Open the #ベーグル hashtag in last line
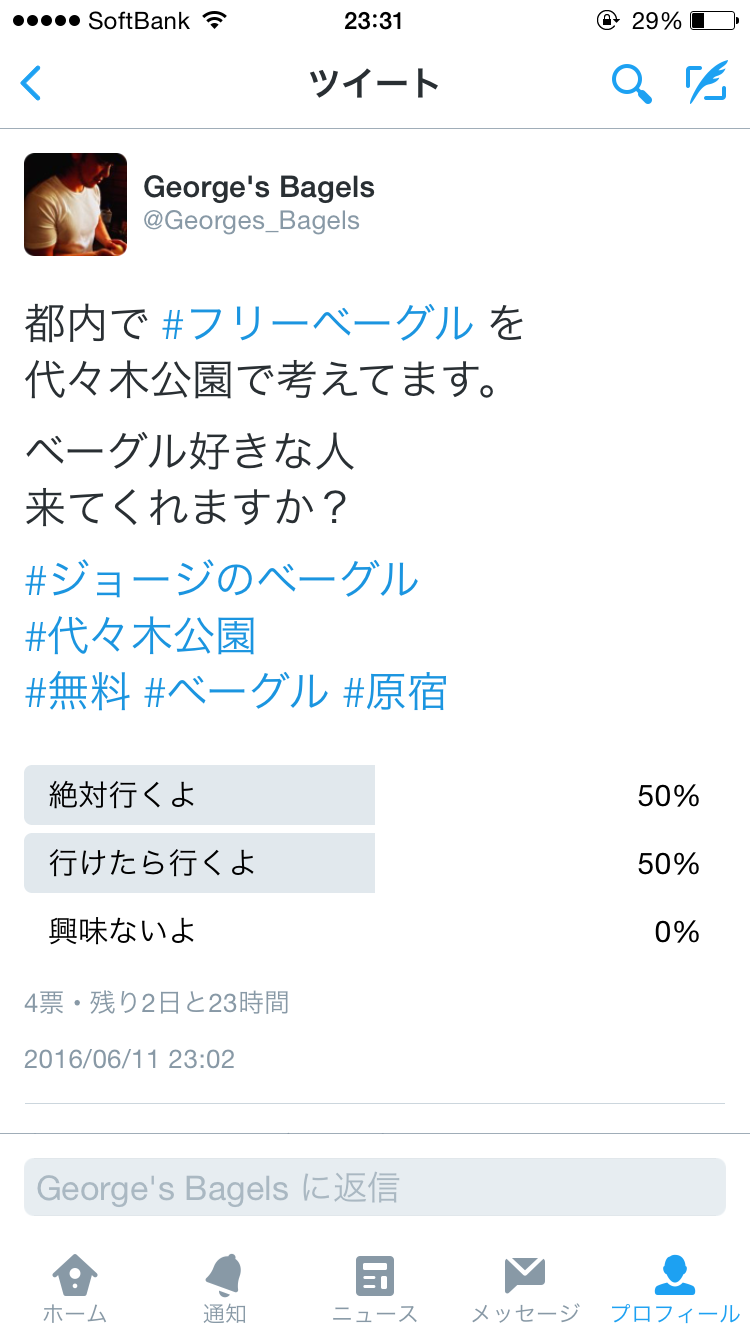 tap(236, 692)
